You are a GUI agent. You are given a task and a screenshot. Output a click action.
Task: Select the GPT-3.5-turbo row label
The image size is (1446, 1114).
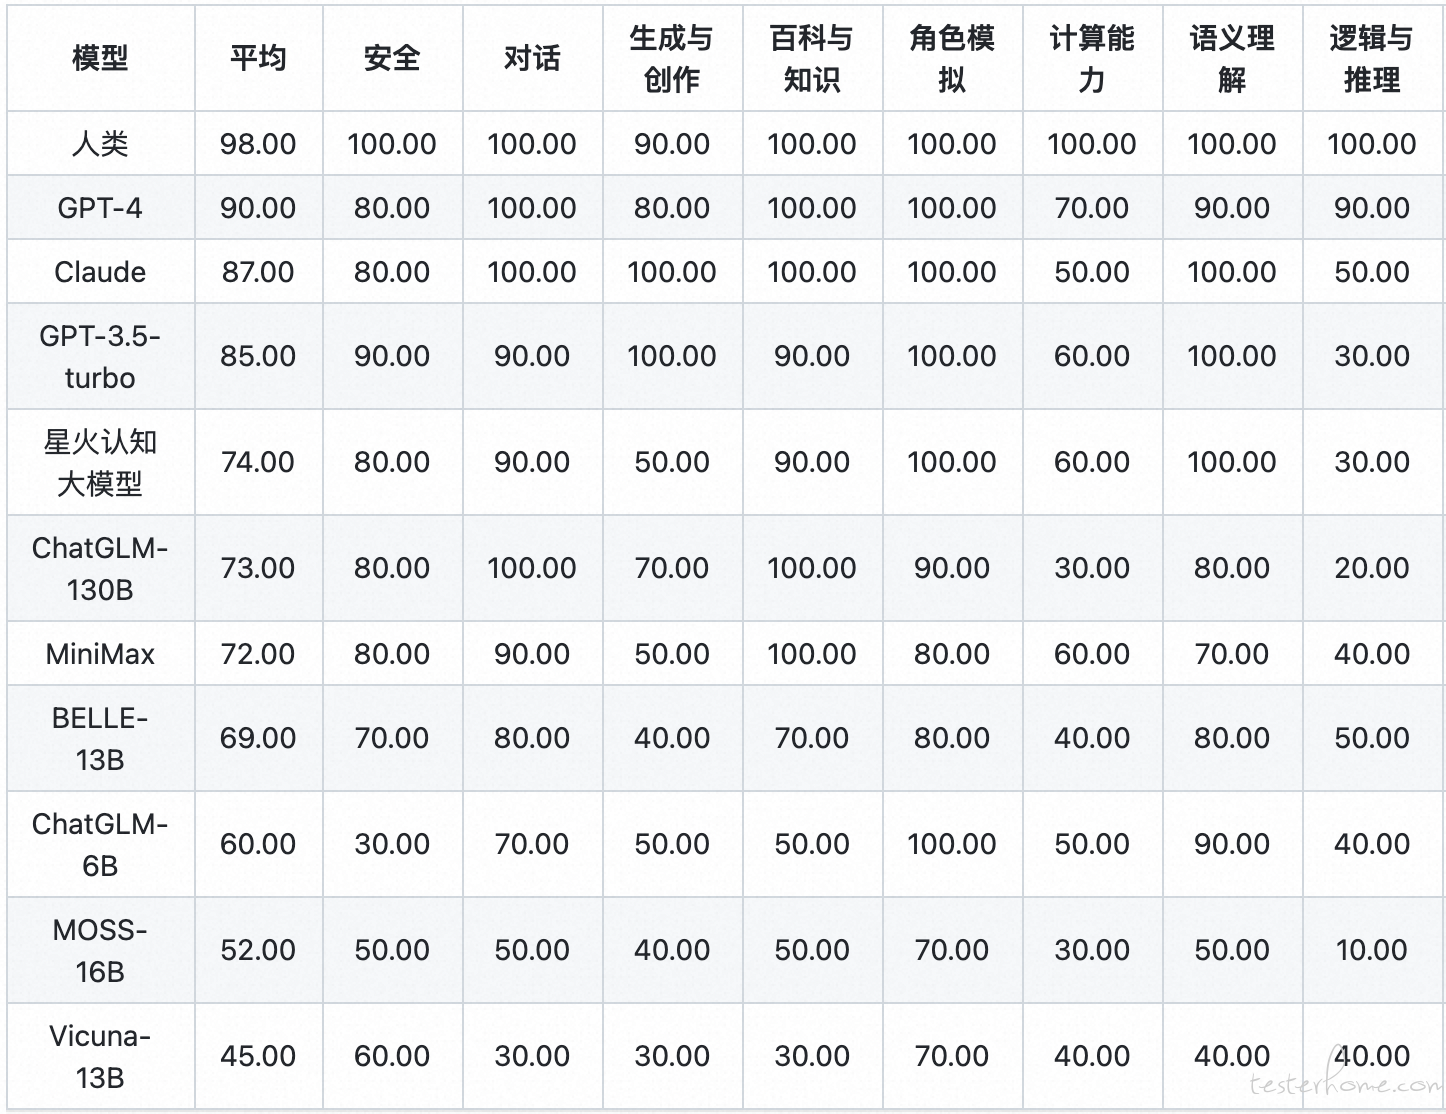click(100, 356)
